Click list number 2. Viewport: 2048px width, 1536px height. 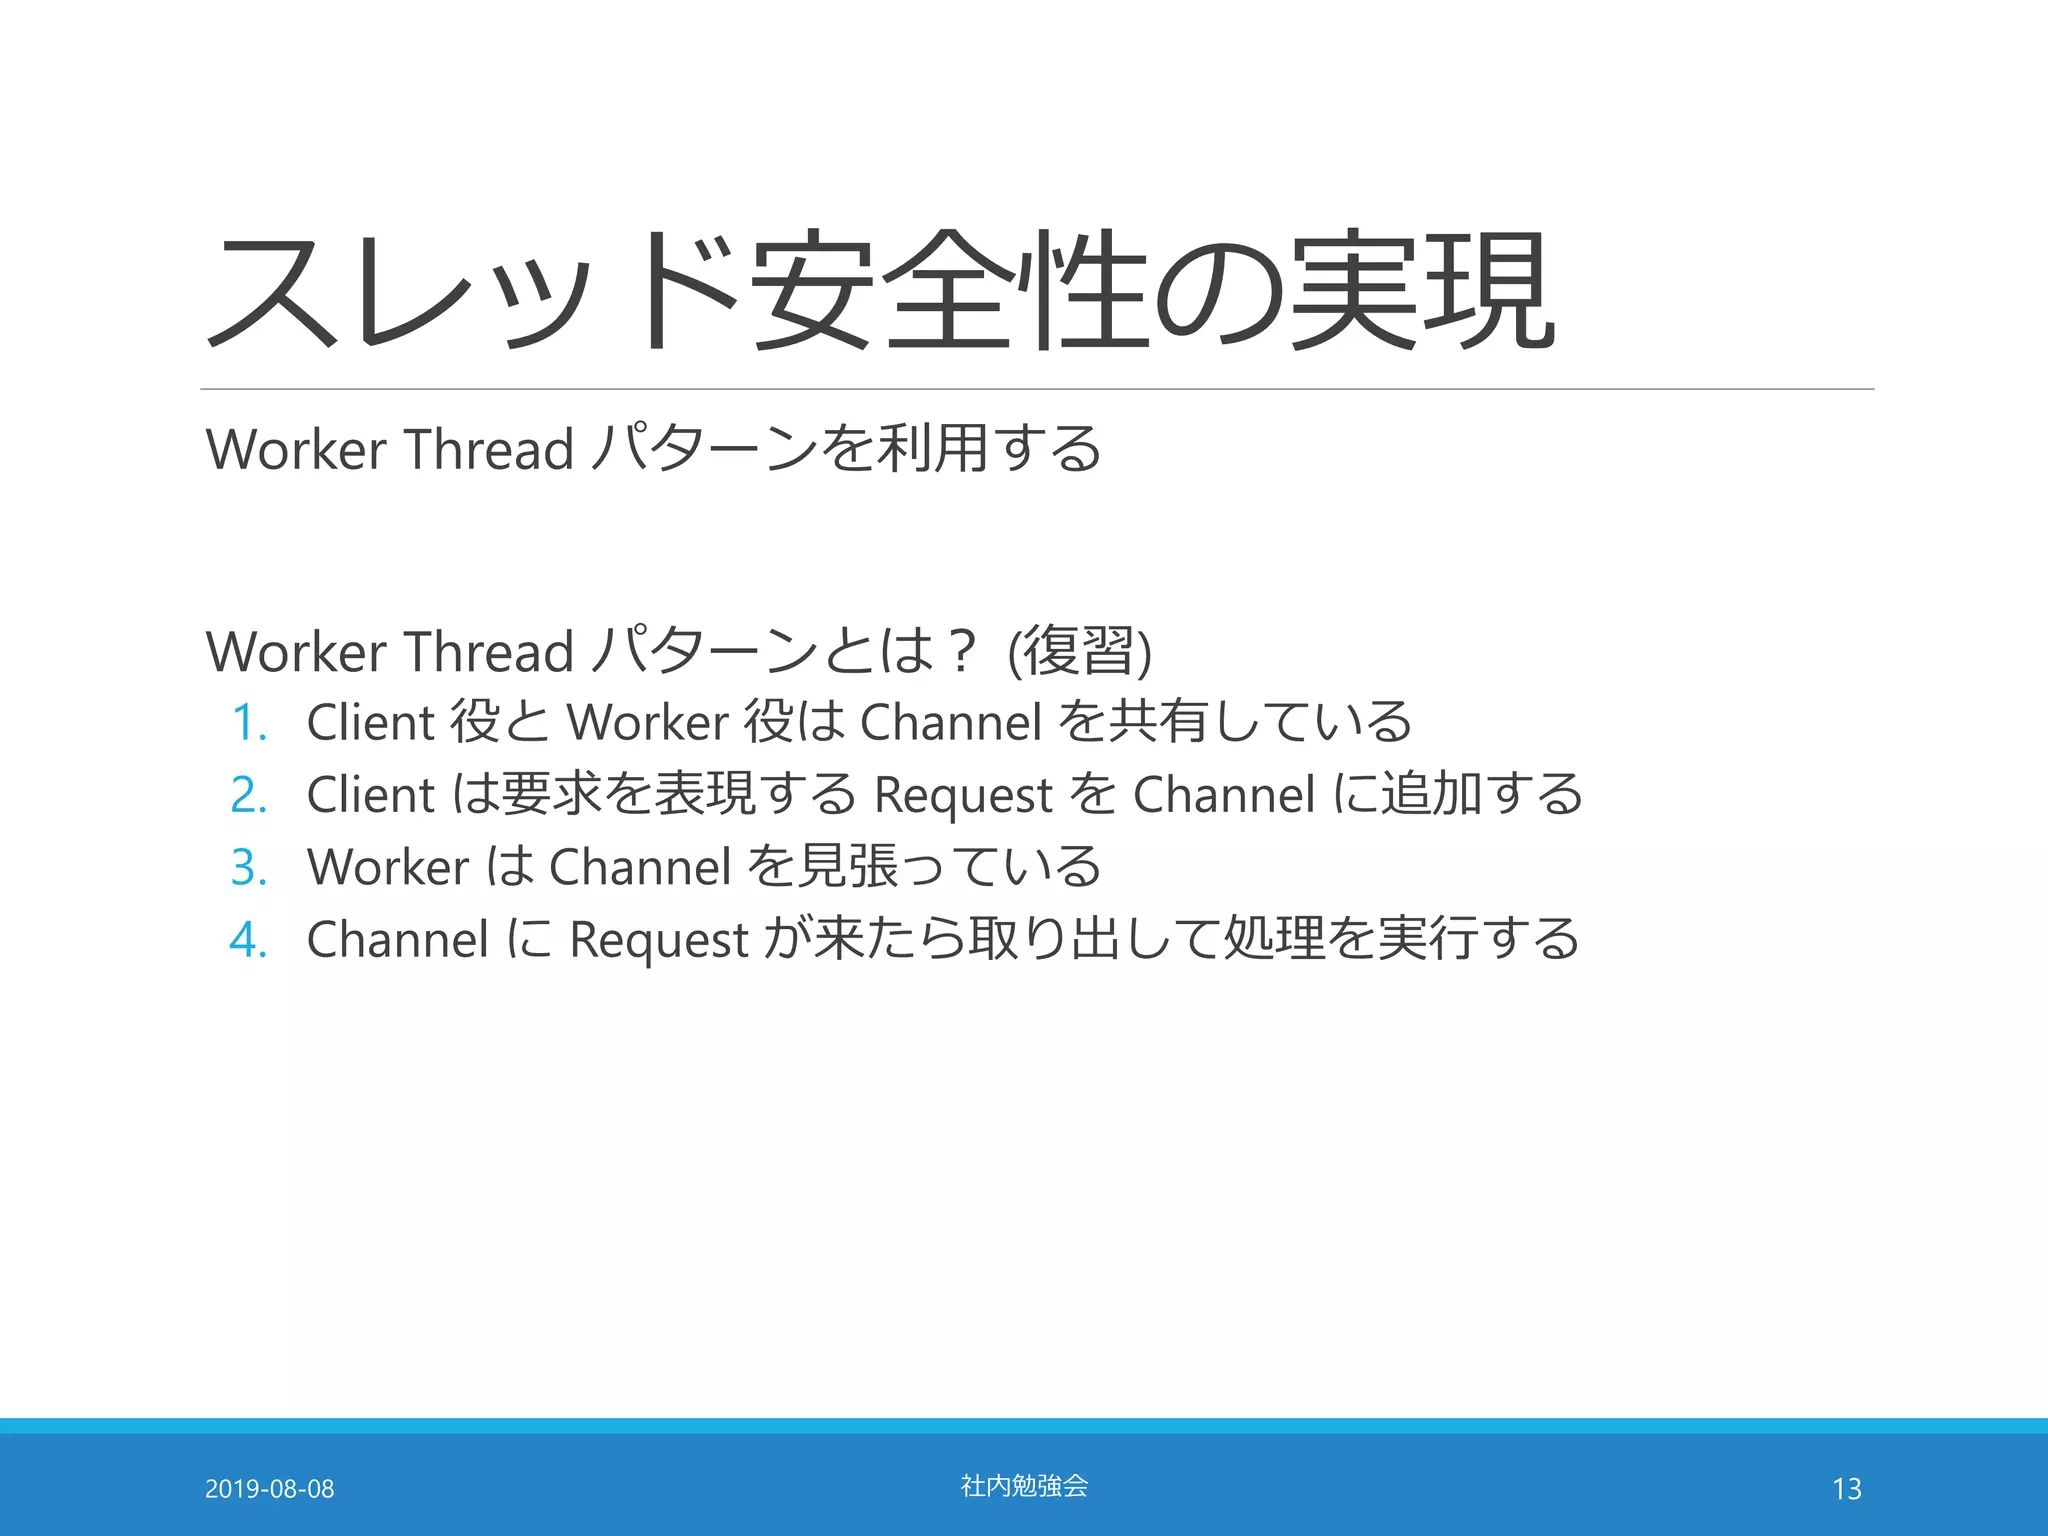pos(249,795)
